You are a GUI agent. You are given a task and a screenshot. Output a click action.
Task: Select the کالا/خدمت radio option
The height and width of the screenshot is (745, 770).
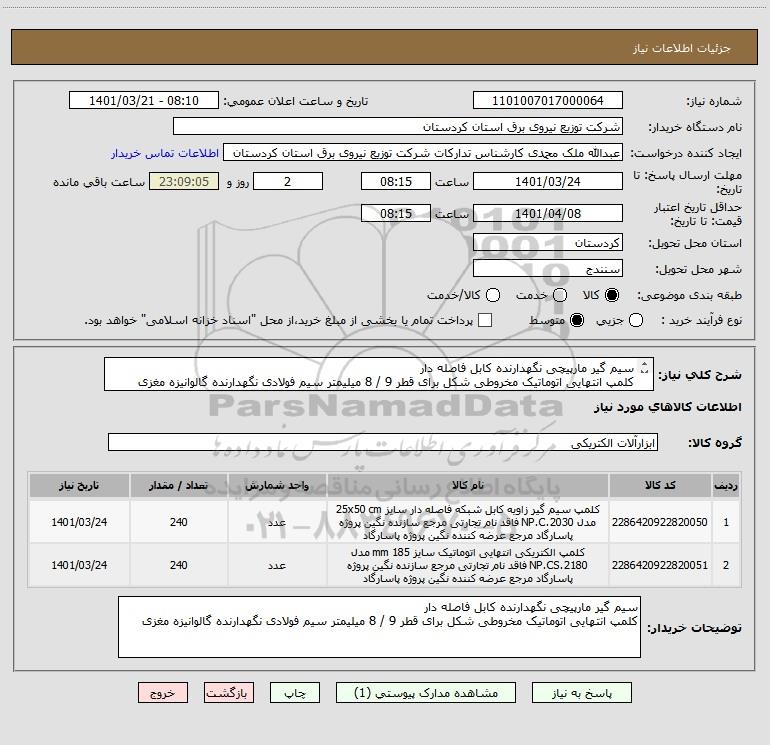(x=493, y=295)
